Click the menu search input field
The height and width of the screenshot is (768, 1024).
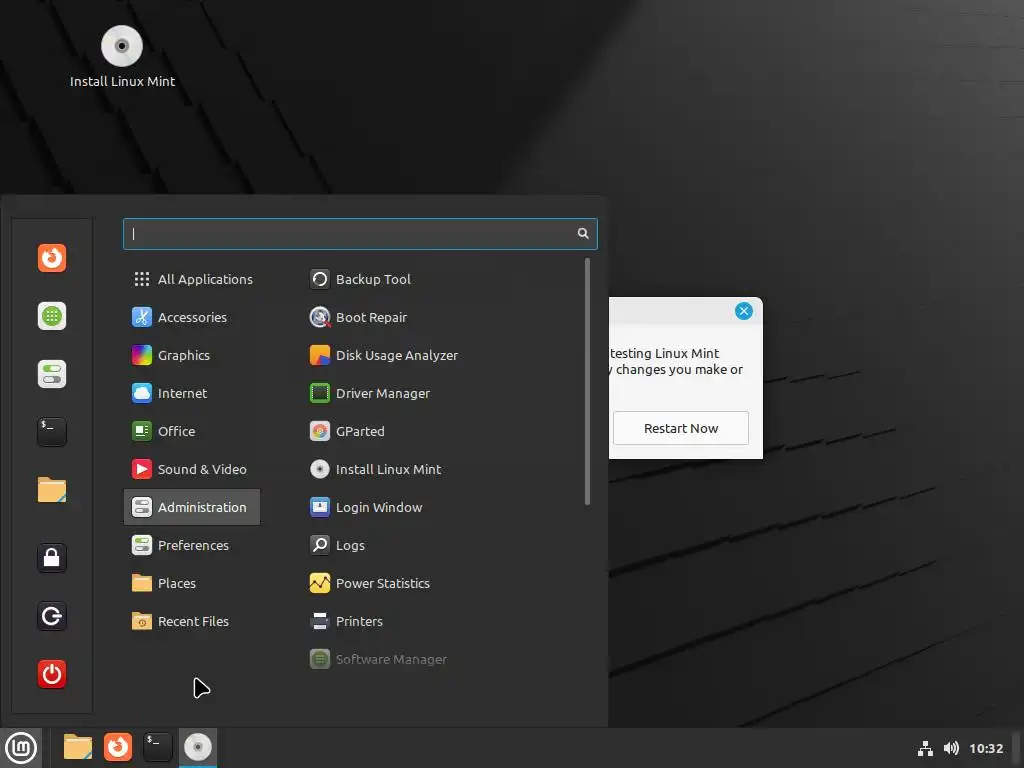point(360,234)
